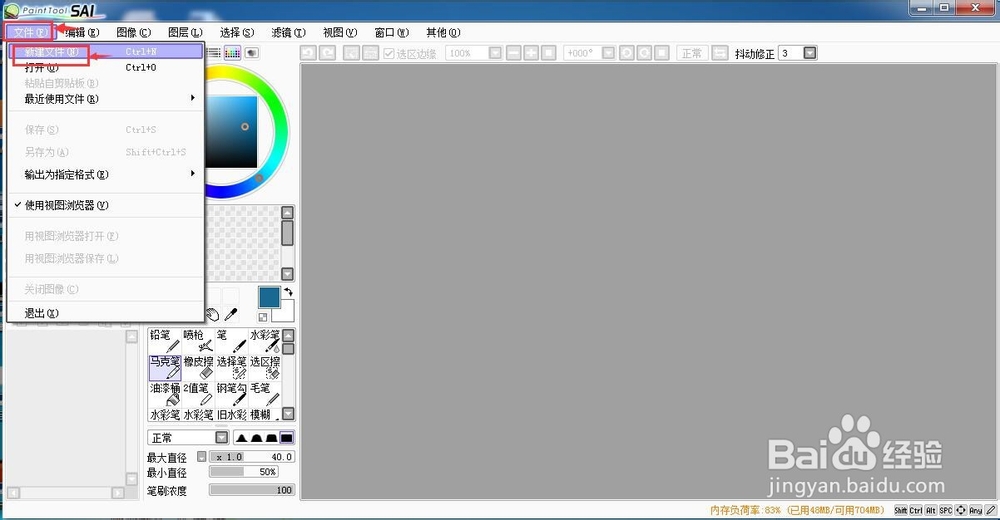The height and width of the screenshot is (520, 1000).
Task: Choose 退出 to exit the application
Action: coord(105,313)
